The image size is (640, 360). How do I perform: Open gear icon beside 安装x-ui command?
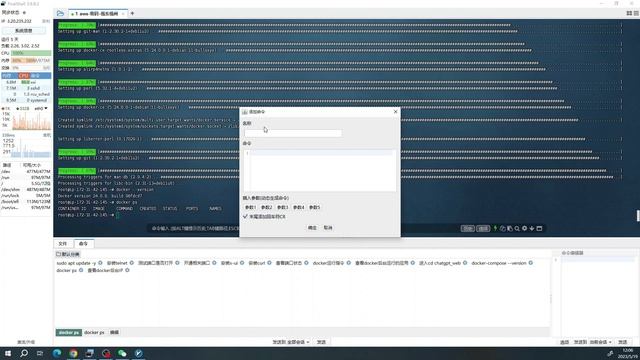tap(242, 263)
